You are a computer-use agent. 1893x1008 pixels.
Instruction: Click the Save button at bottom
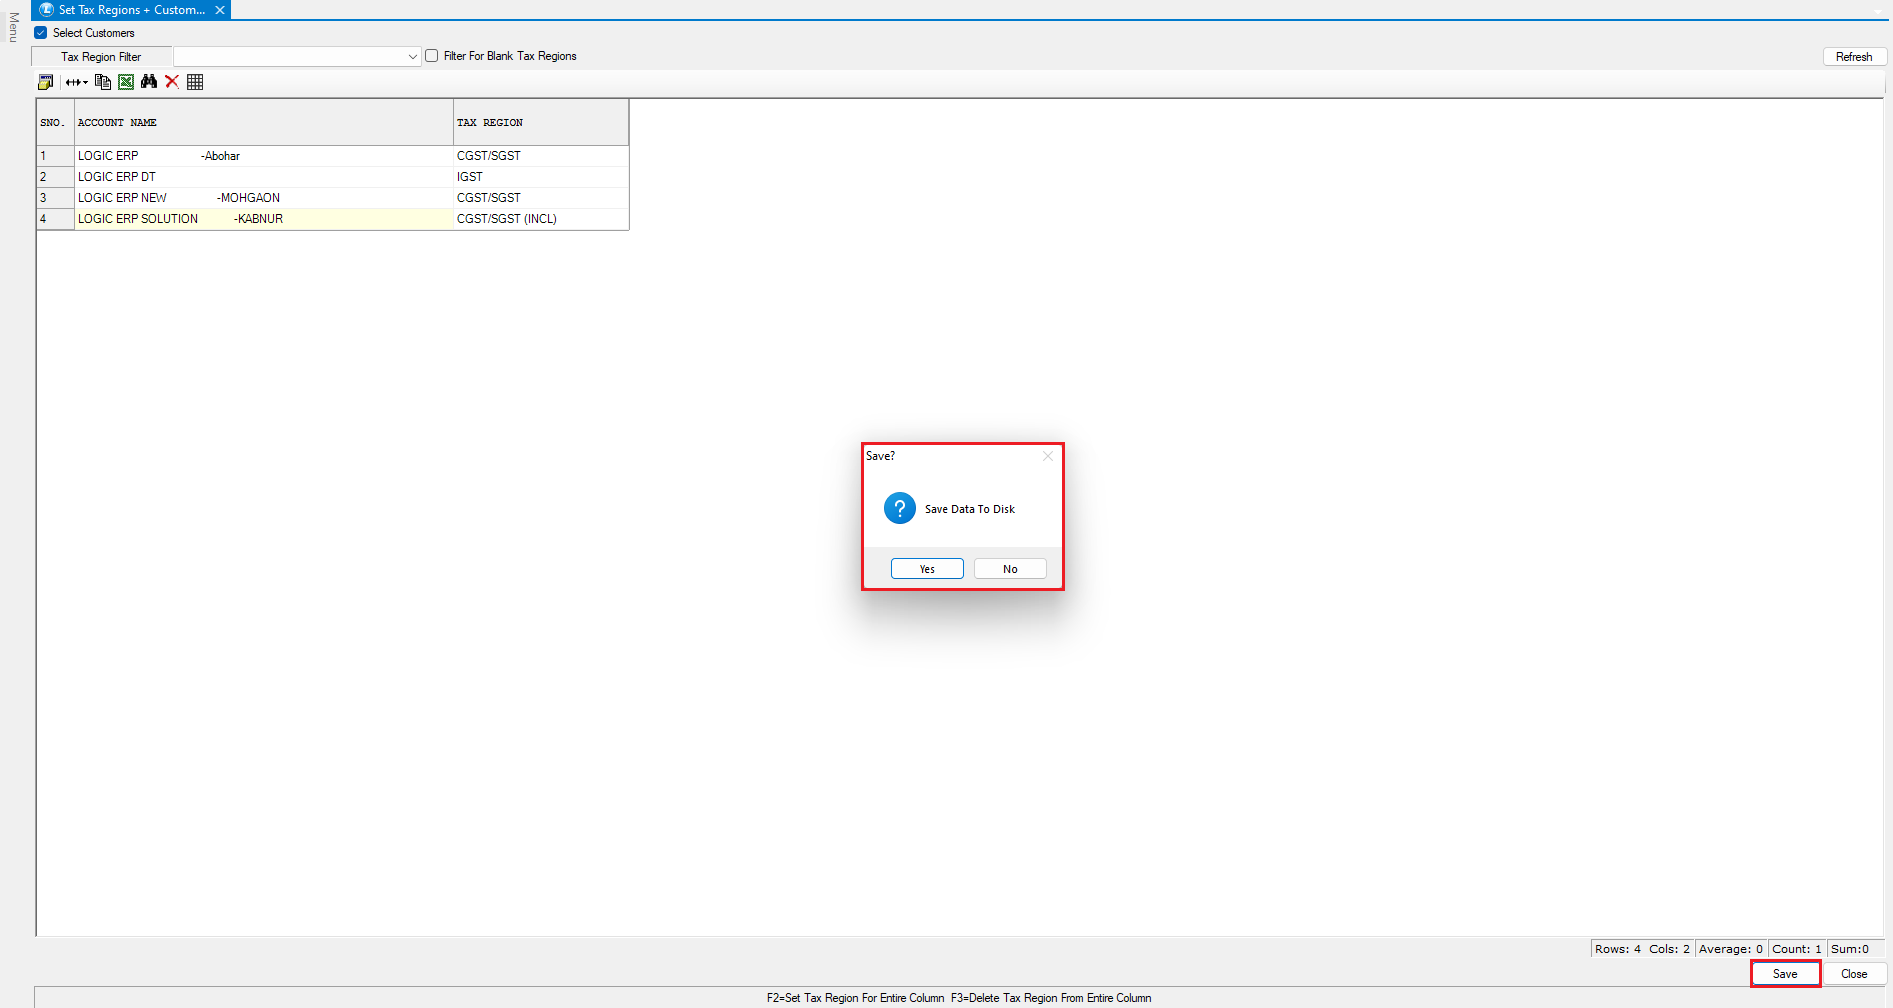coord(1784,974)
